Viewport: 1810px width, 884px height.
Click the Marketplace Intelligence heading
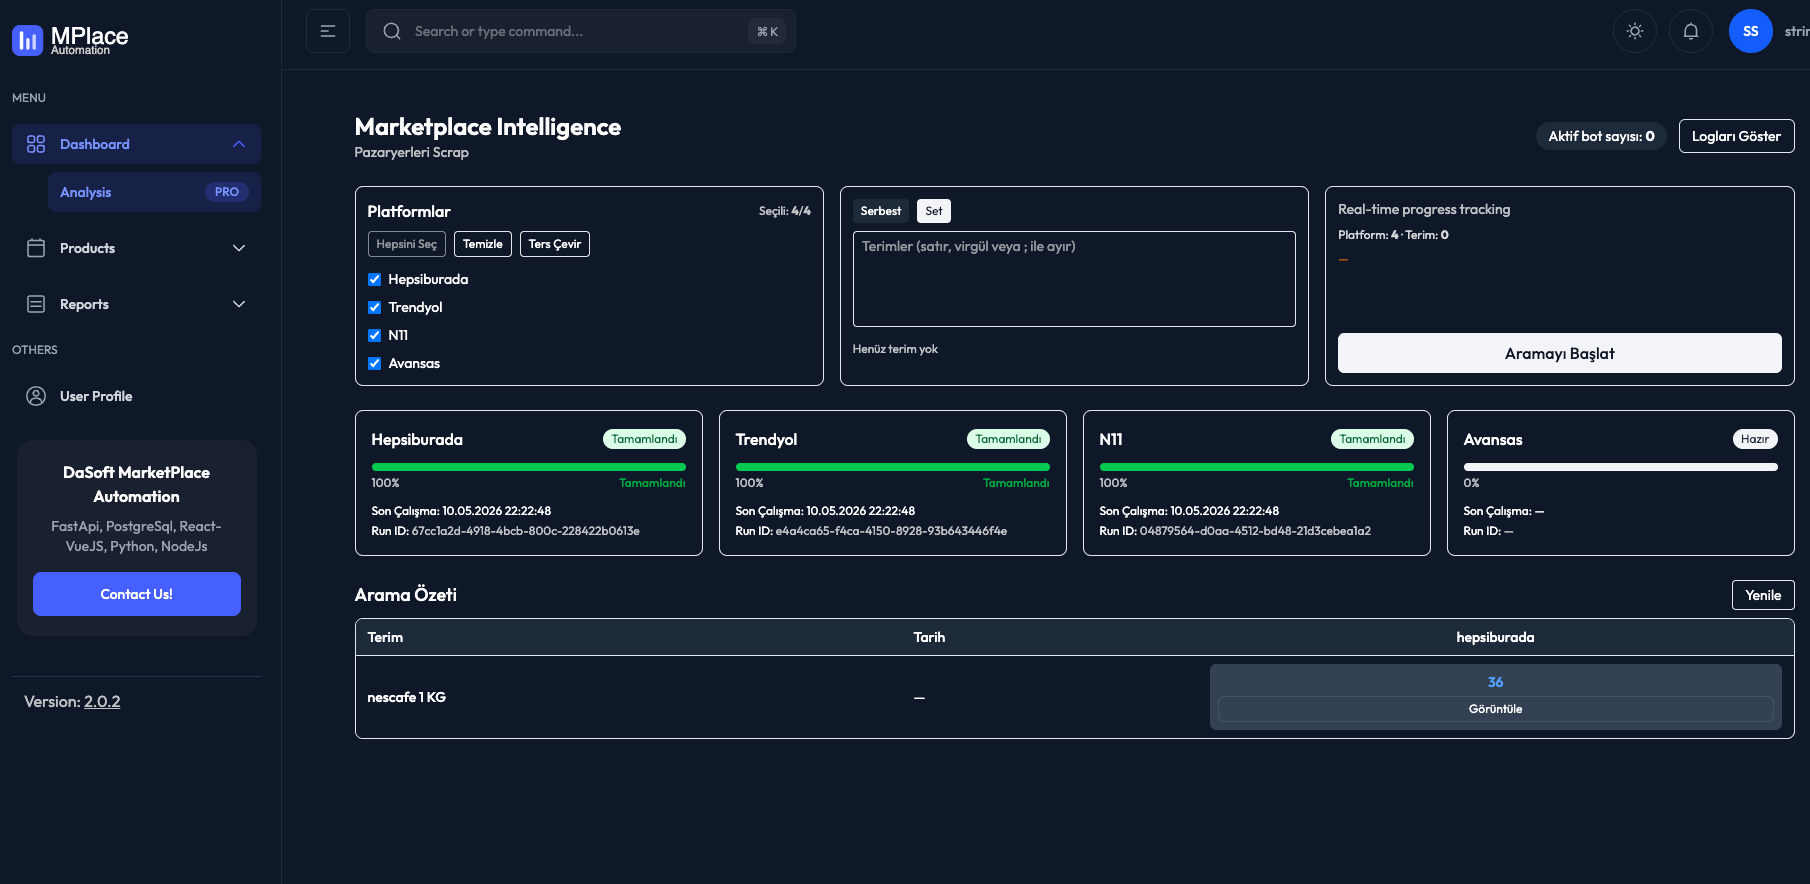488,127
